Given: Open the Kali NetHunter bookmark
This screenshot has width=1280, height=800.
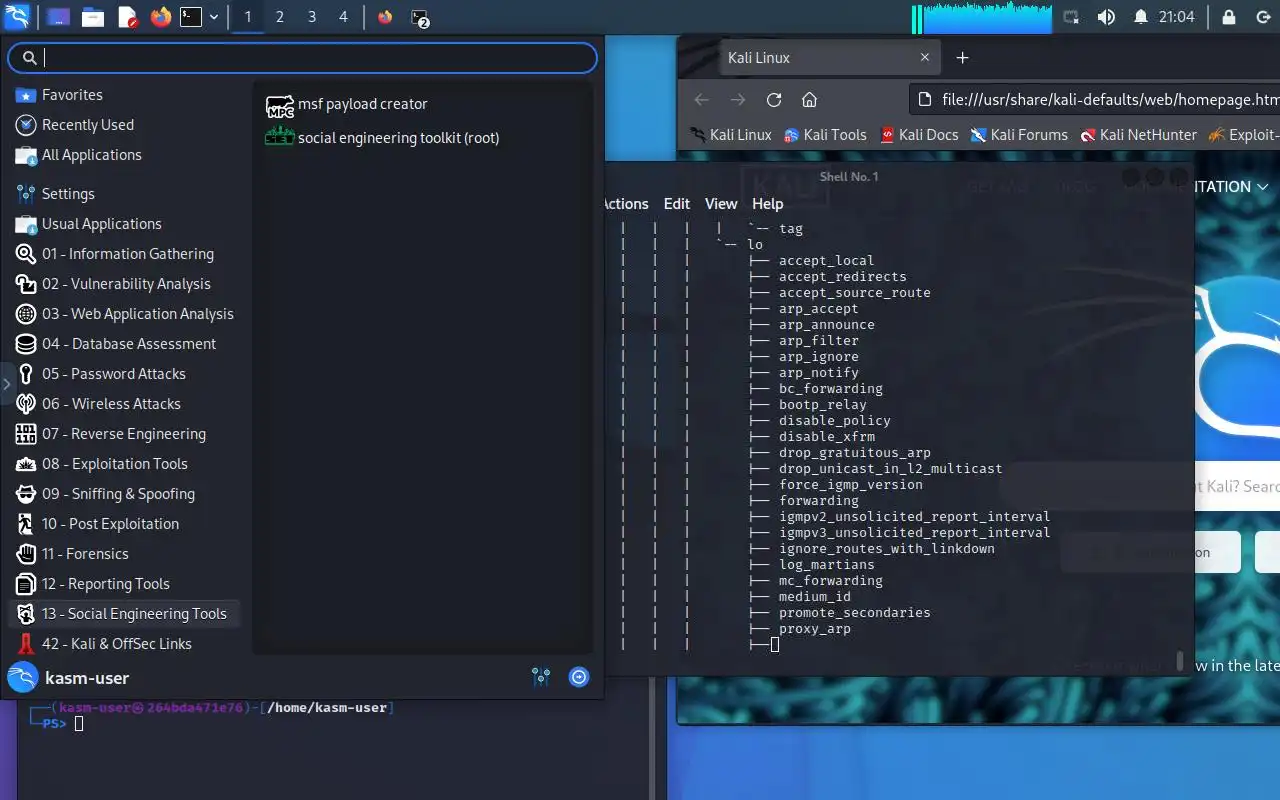Looking at the screenshot, I should click(x=1138, y=135).
